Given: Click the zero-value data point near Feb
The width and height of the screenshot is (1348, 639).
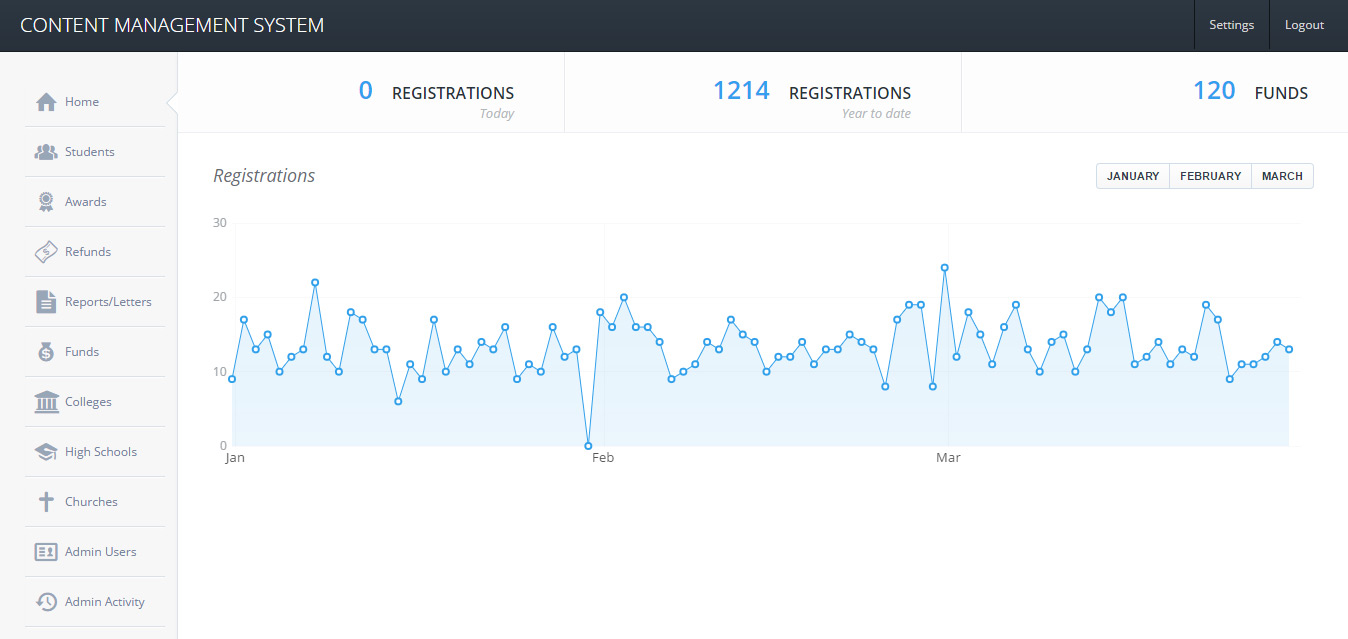Looking at the screenshot, I should tap(588, 446).
